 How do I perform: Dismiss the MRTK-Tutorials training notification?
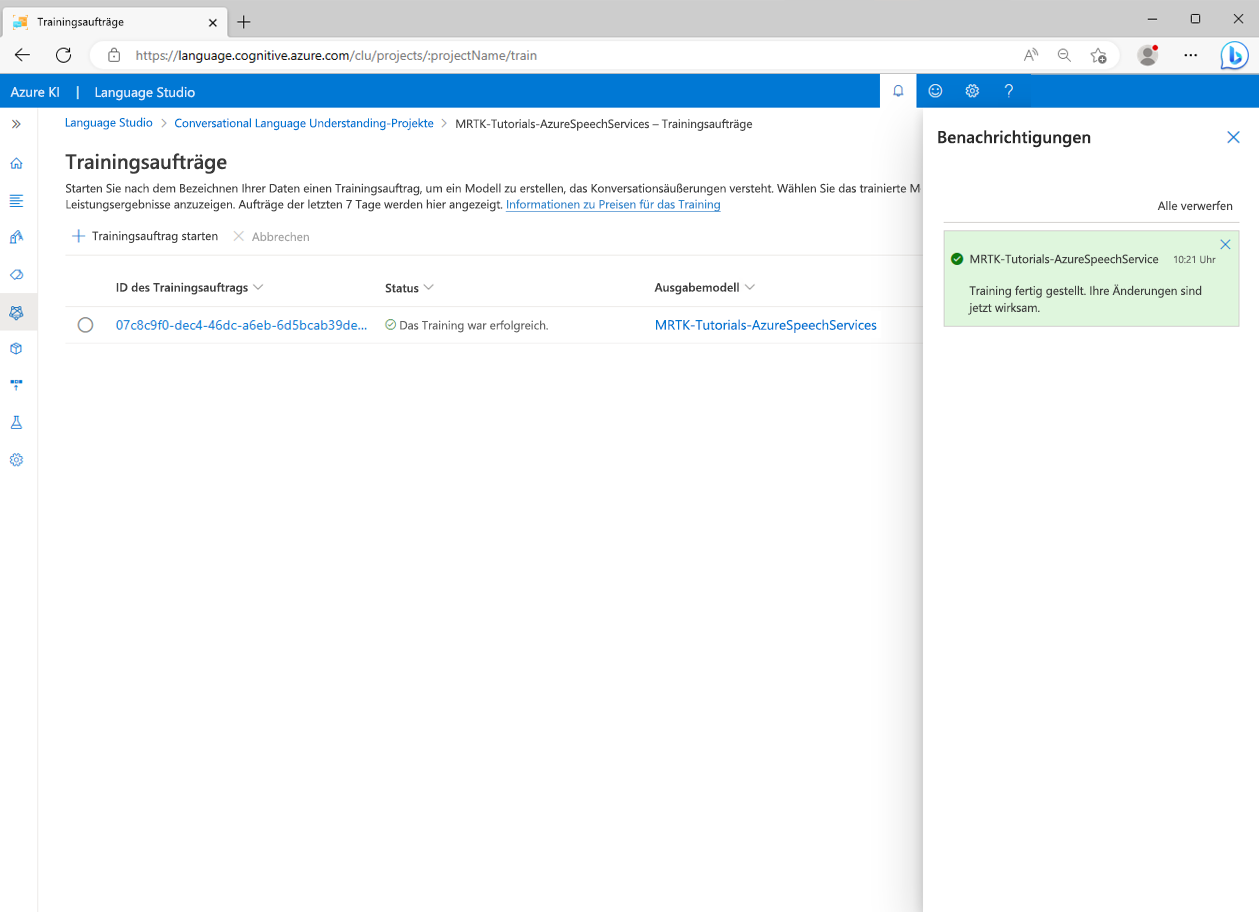click(1225, 244)
